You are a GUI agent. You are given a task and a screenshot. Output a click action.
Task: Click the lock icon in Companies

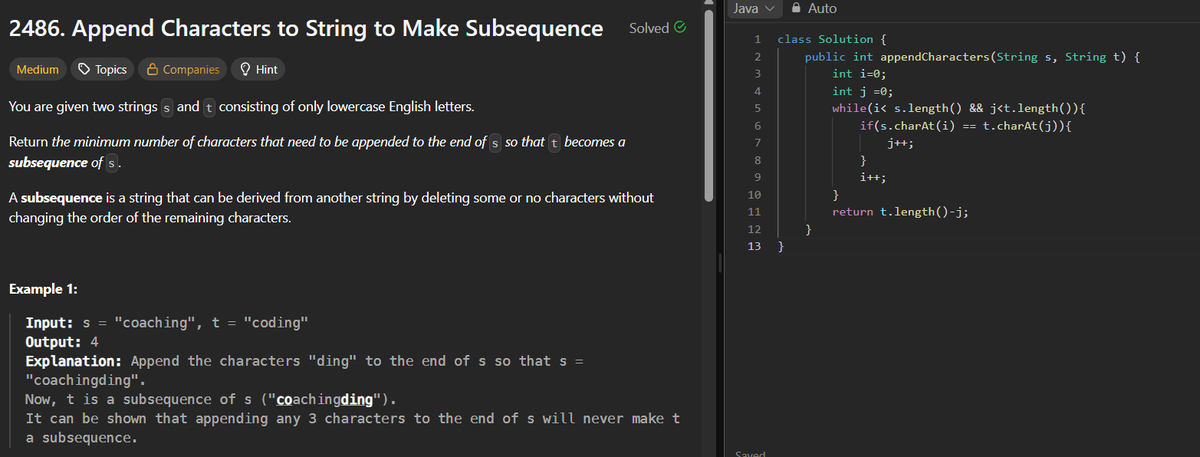[x=151, y=70]
